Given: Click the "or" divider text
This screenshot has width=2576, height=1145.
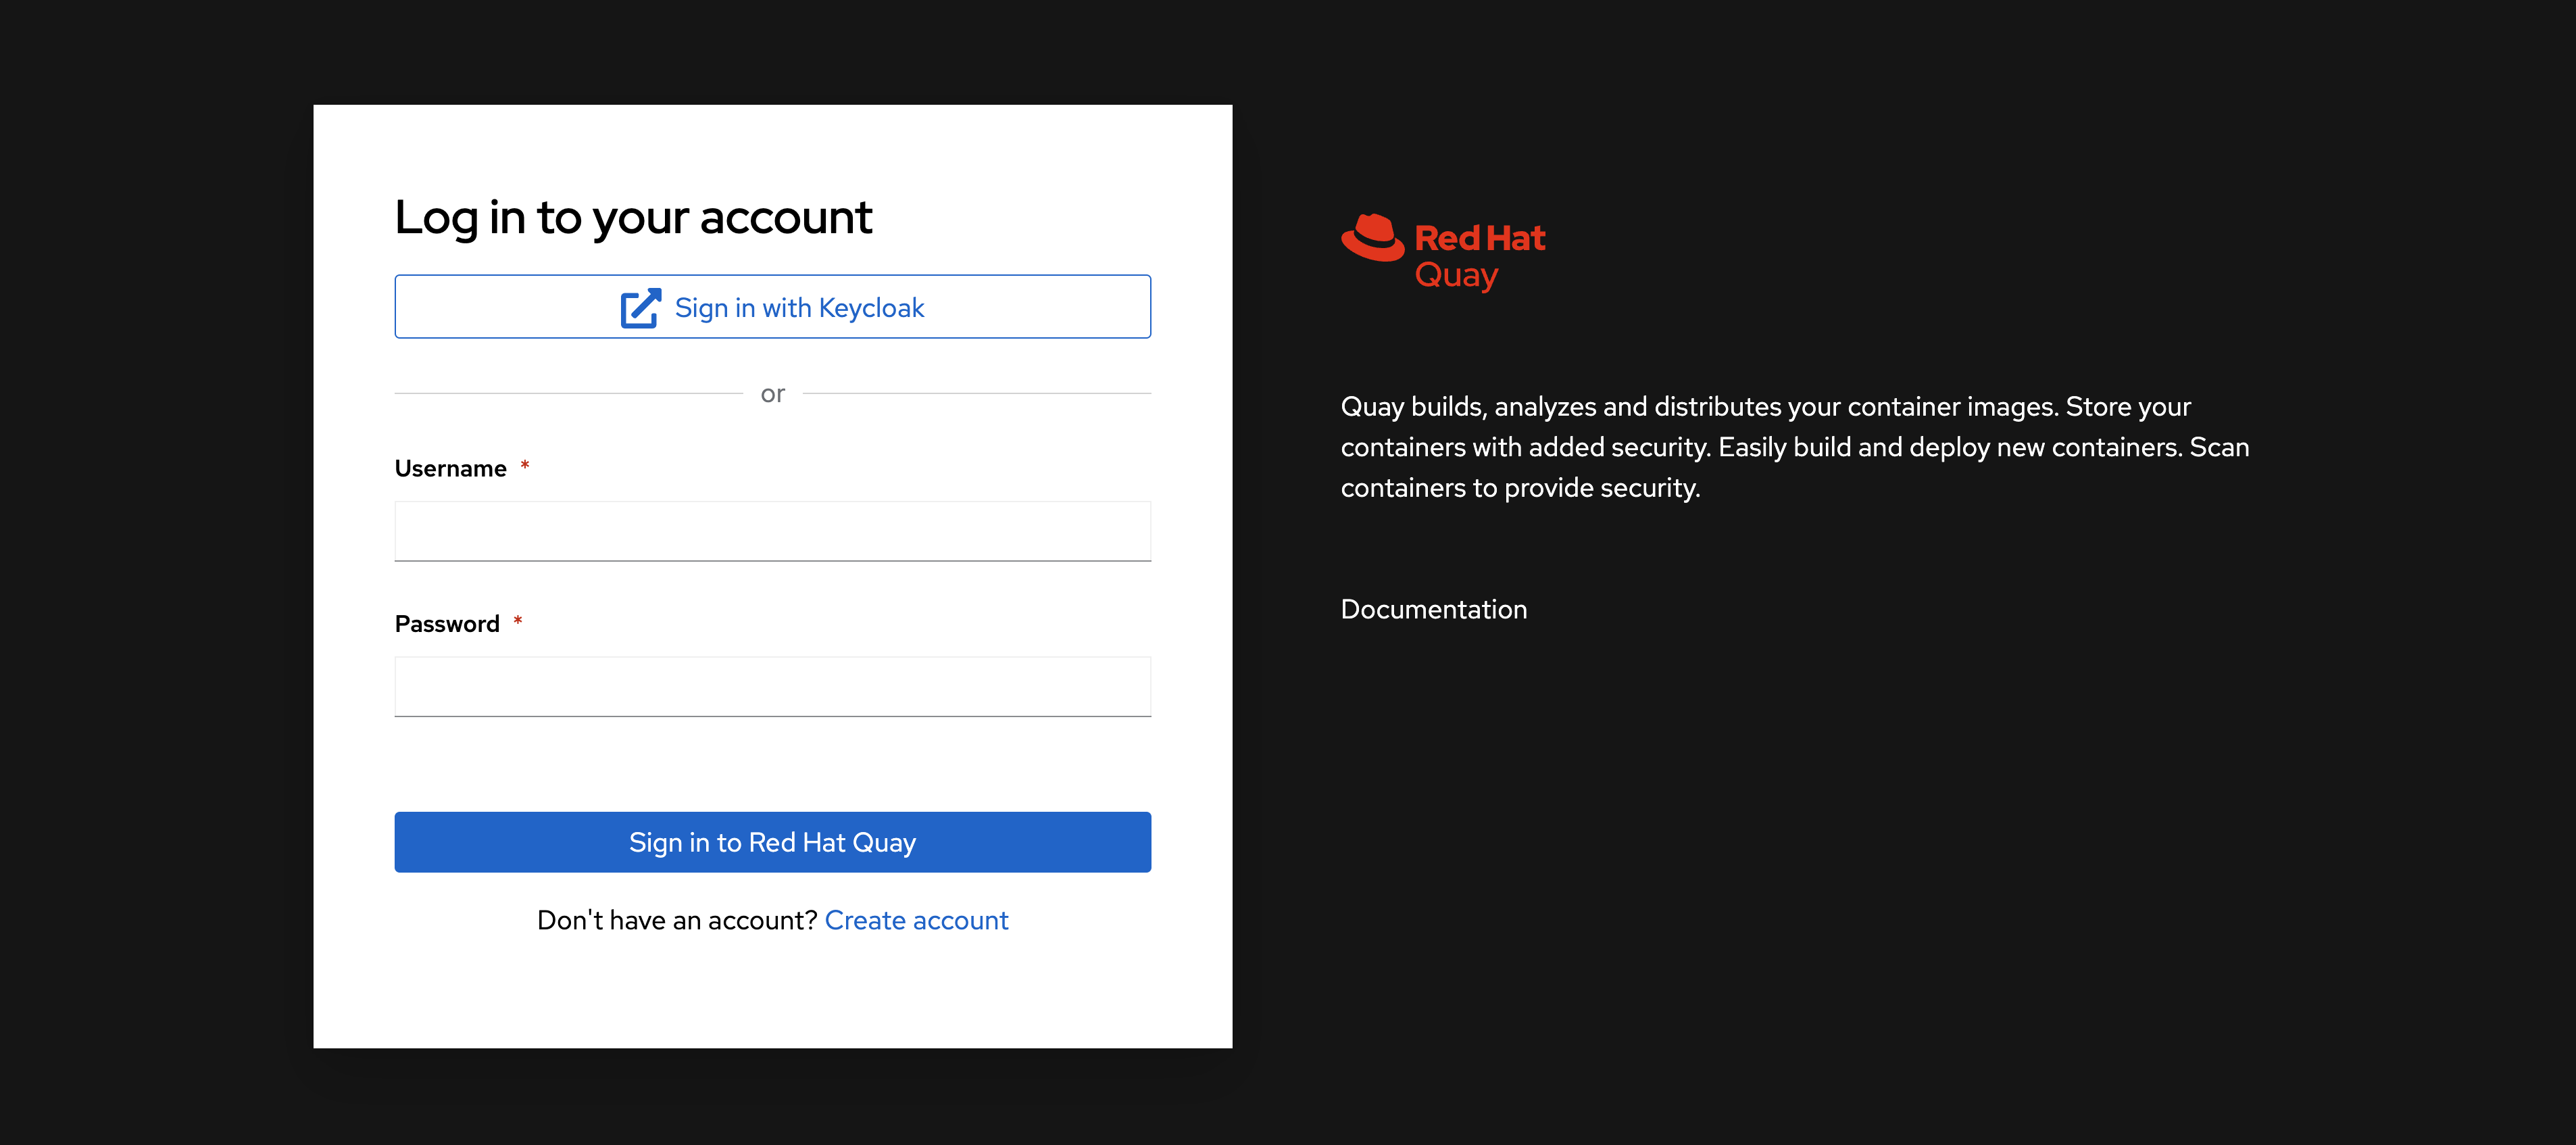Looking at the screenshot, I should click(x=772, y=394).
